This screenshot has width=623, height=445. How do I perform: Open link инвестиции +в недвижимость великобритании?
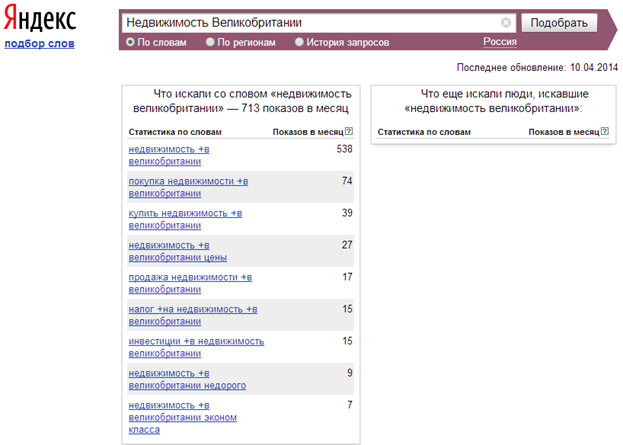tap(196, 347)
